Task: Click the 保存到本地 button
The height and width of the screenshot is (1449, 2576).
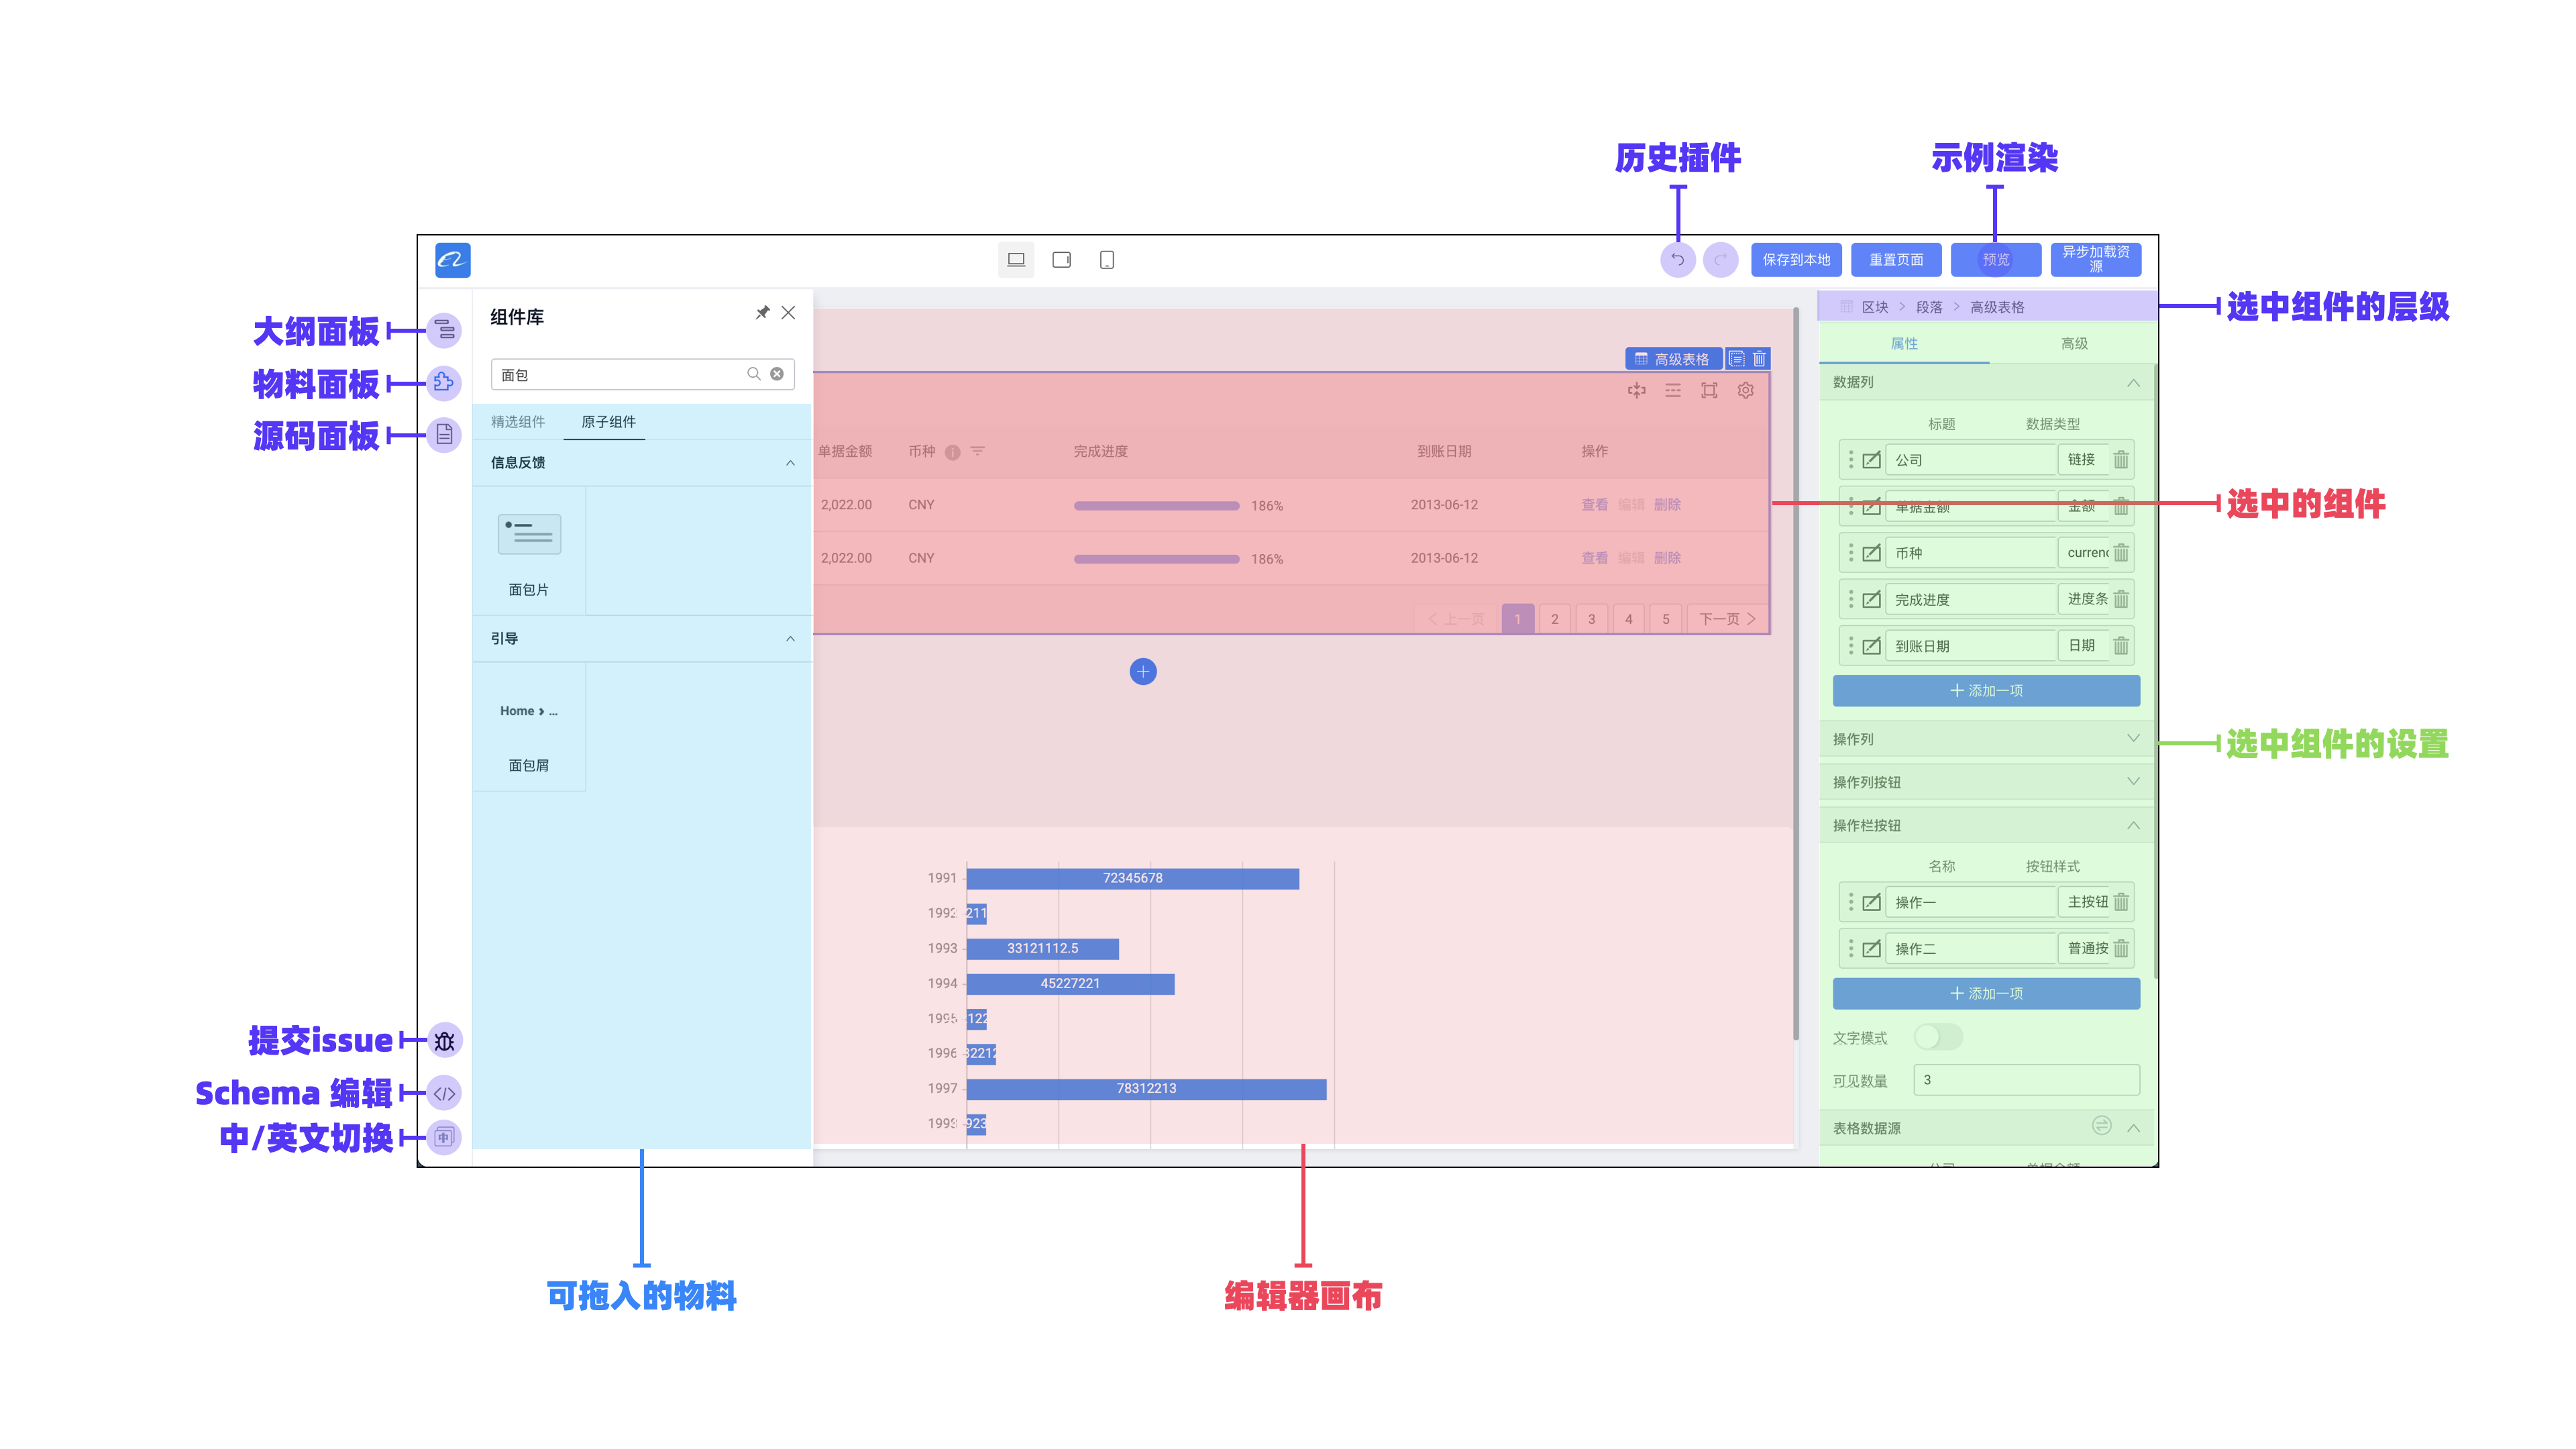Action: pos(1797,260)
